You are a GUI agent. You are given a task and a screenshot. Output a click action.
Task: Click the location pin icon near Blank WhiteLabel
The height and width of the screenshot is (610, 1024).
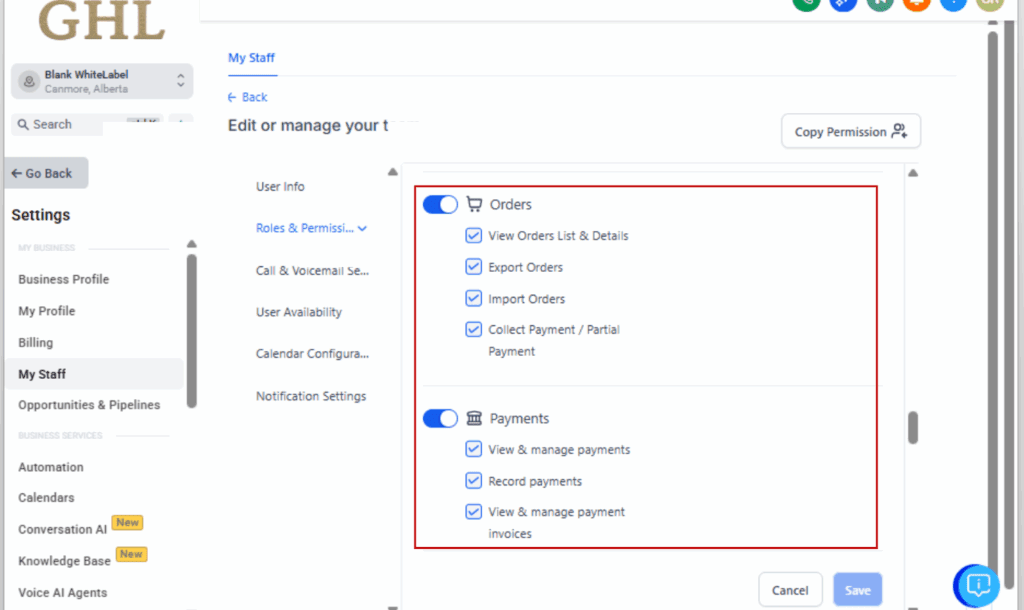click(27, 81)
